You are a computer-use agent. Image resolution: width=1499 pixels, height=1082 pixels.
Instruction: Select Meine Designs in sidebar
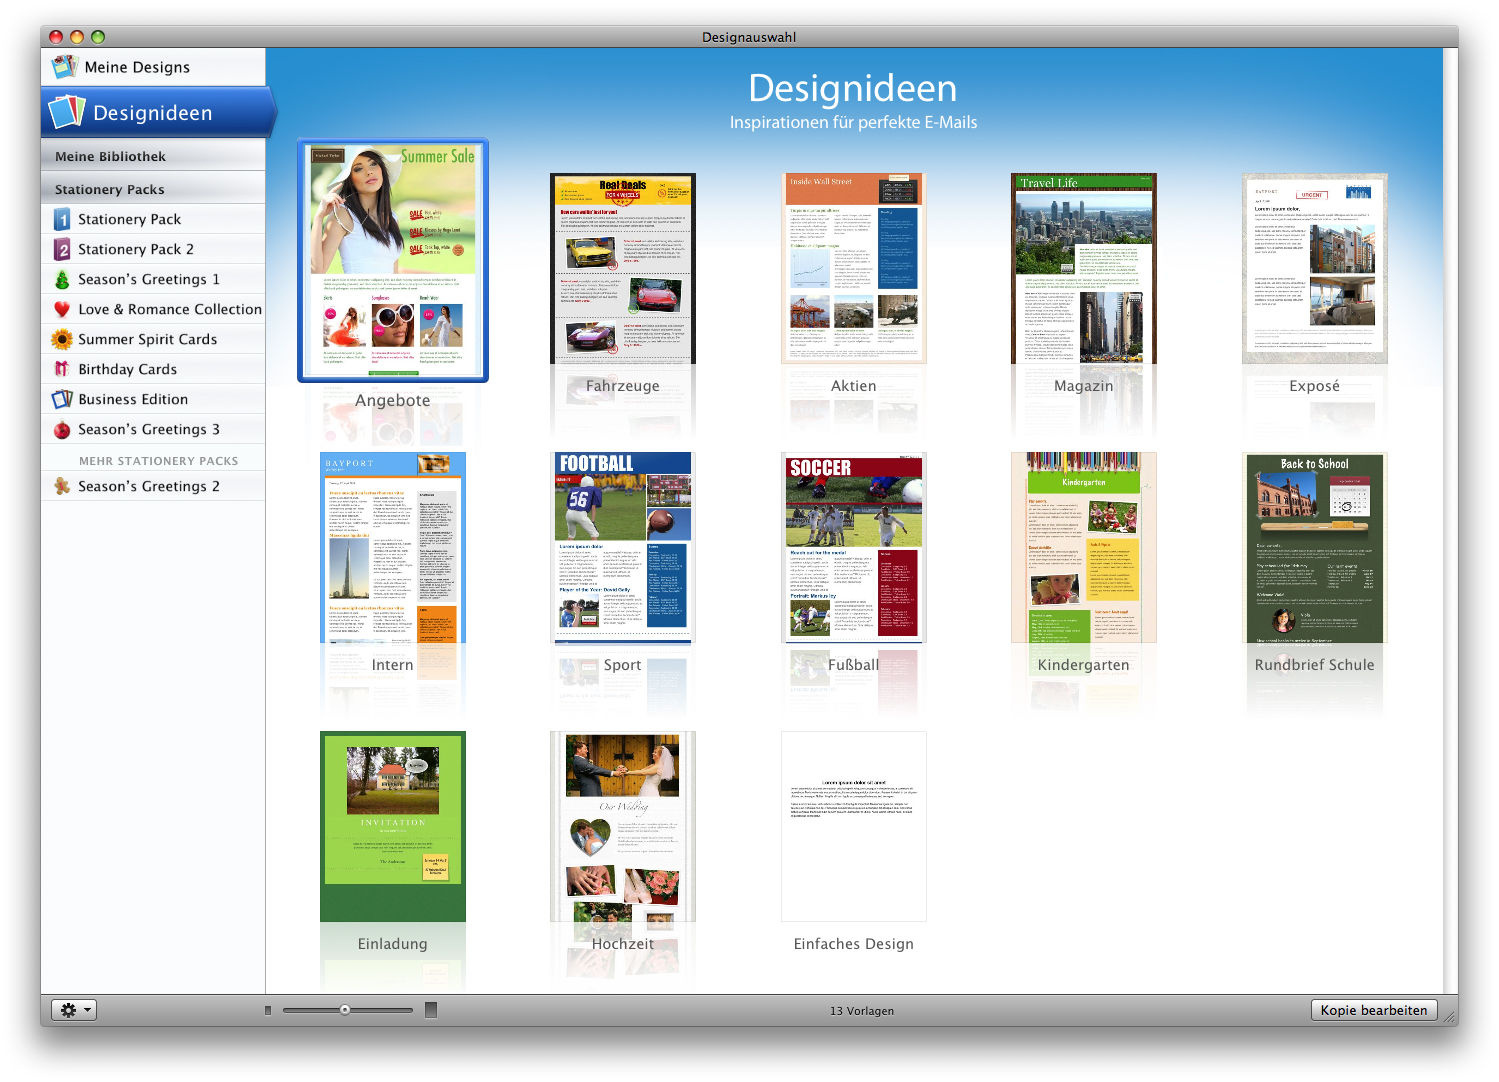pos(153,67)
